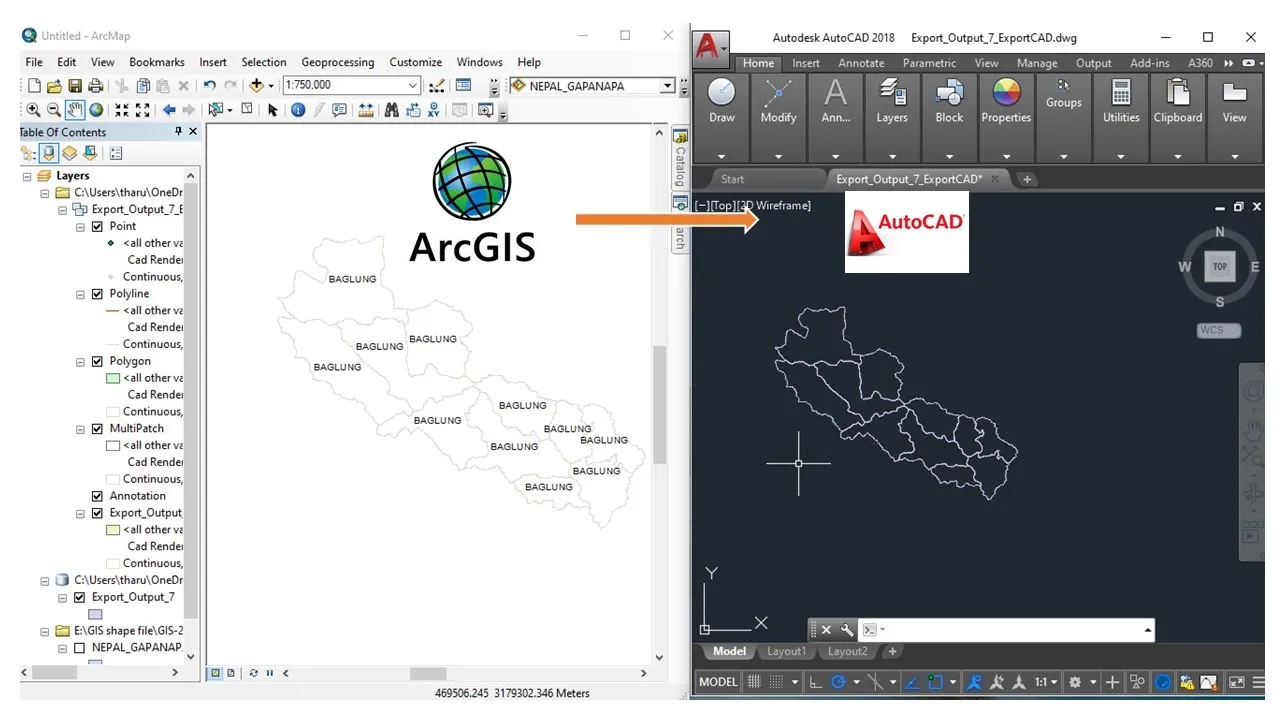Screen dimensions: 1280x720
Task: Select the Pan hand tool in ArcMap
Action: point(75,110)
